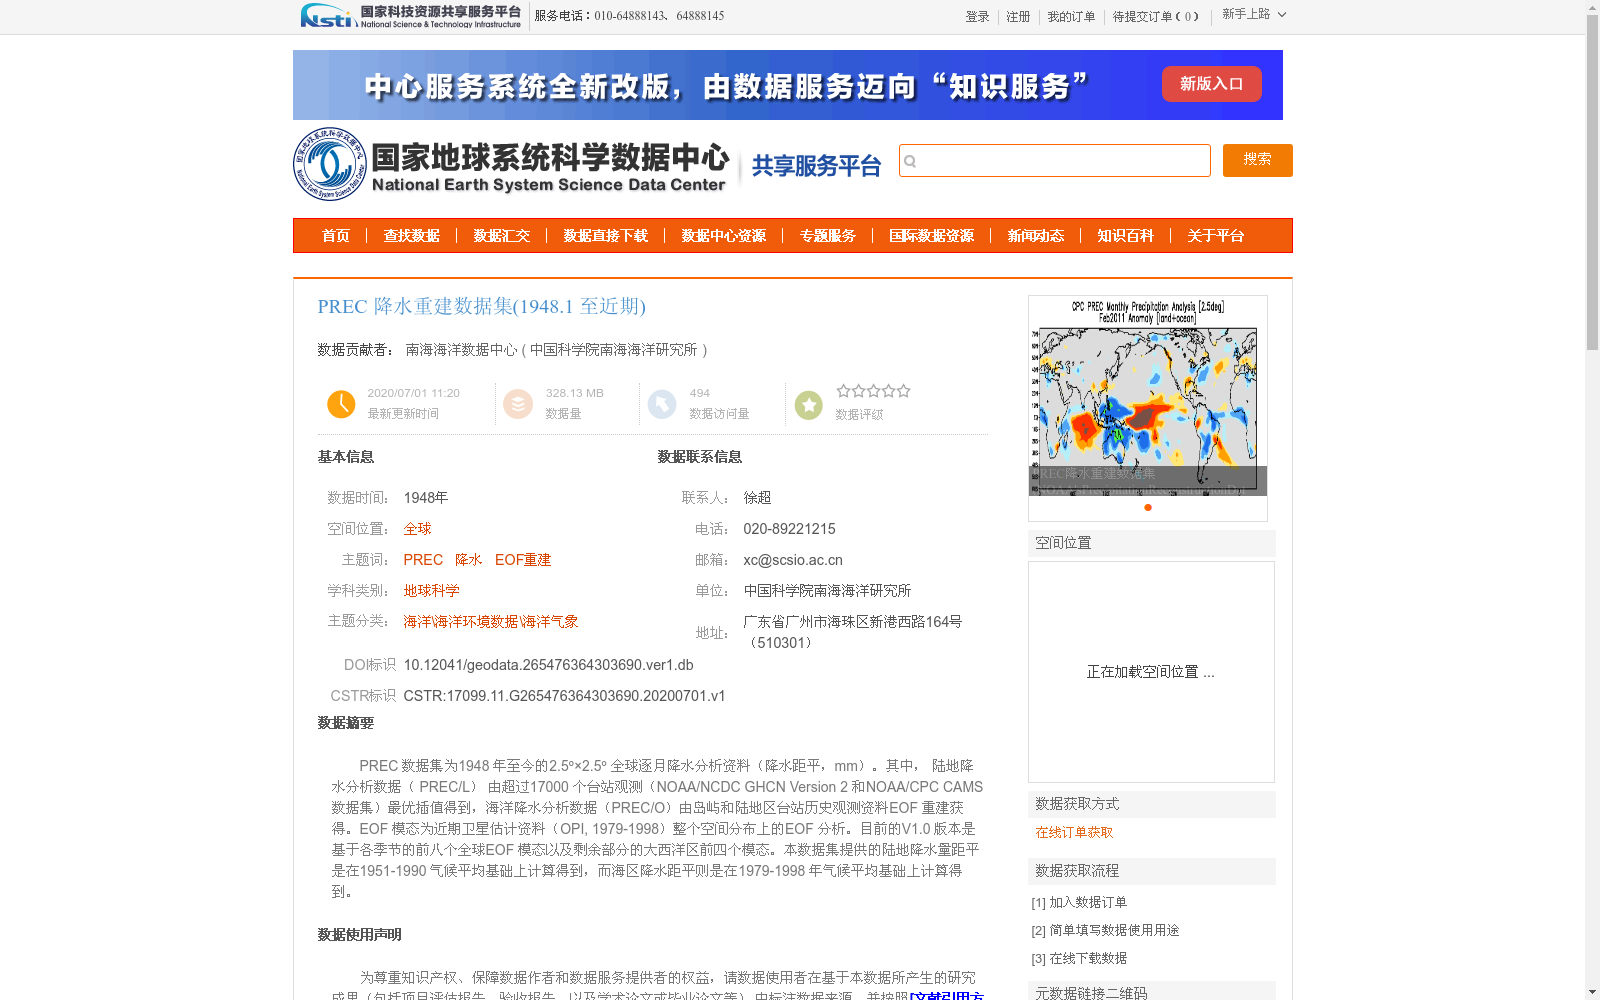Expand the 专题服务 menu
Screen dimensions: 1600x1000
(828, 235)
